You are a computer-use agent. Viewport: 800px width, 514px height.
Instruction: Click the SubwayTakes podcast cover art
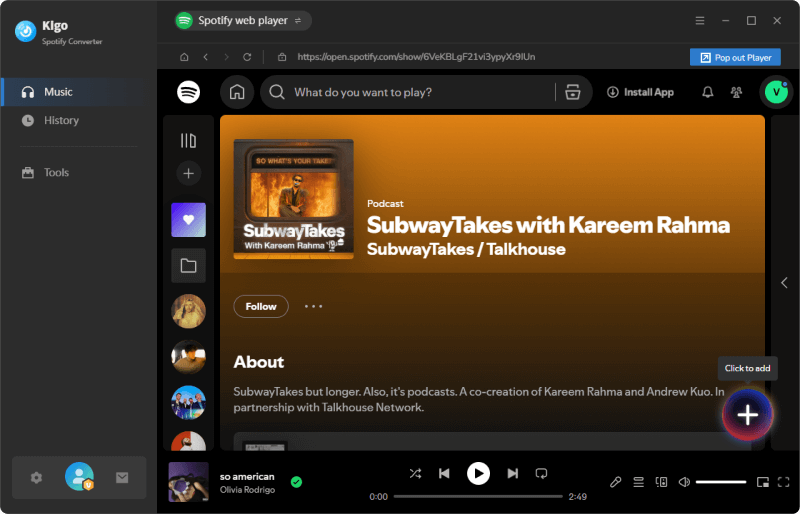(293, 199)
